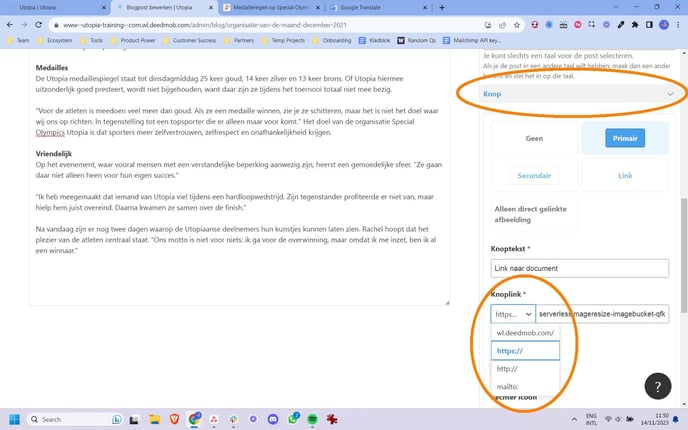
Task: Open Spotify from the taskbar
Action: [x=312, y=419]
